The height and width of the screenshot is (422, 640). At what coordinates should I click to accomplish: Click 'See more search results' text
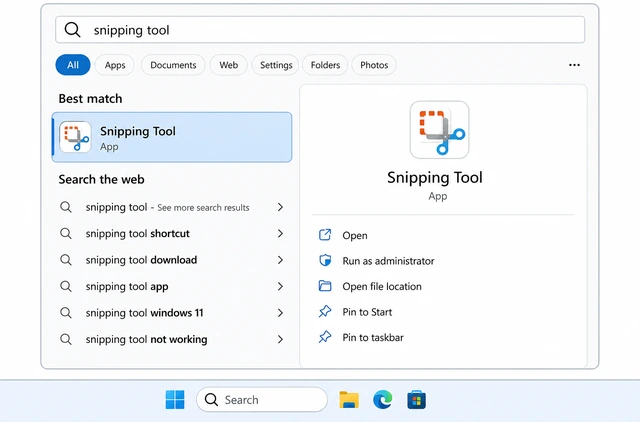tap(203, 208)
